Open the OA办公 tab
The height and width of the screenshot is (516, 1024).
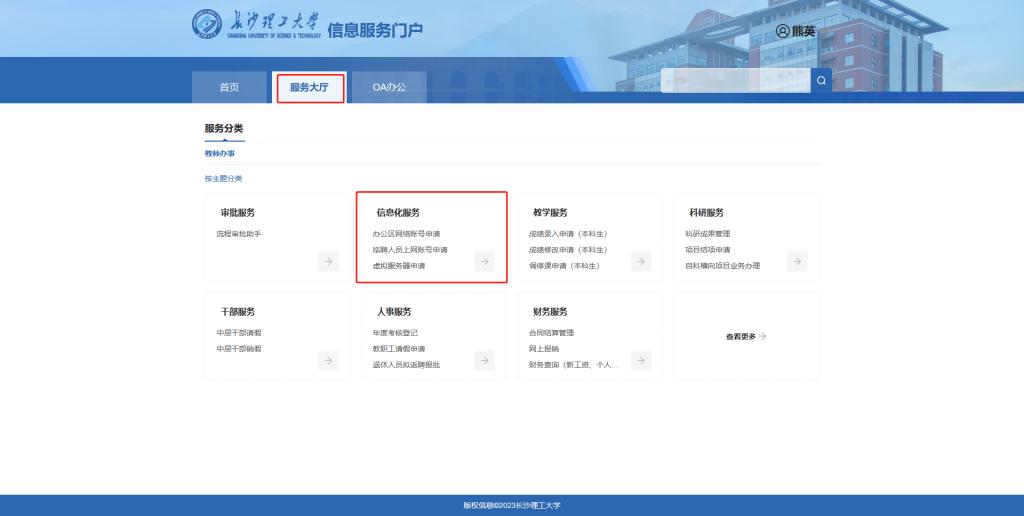pyautogui.click(x=389, y=88)
